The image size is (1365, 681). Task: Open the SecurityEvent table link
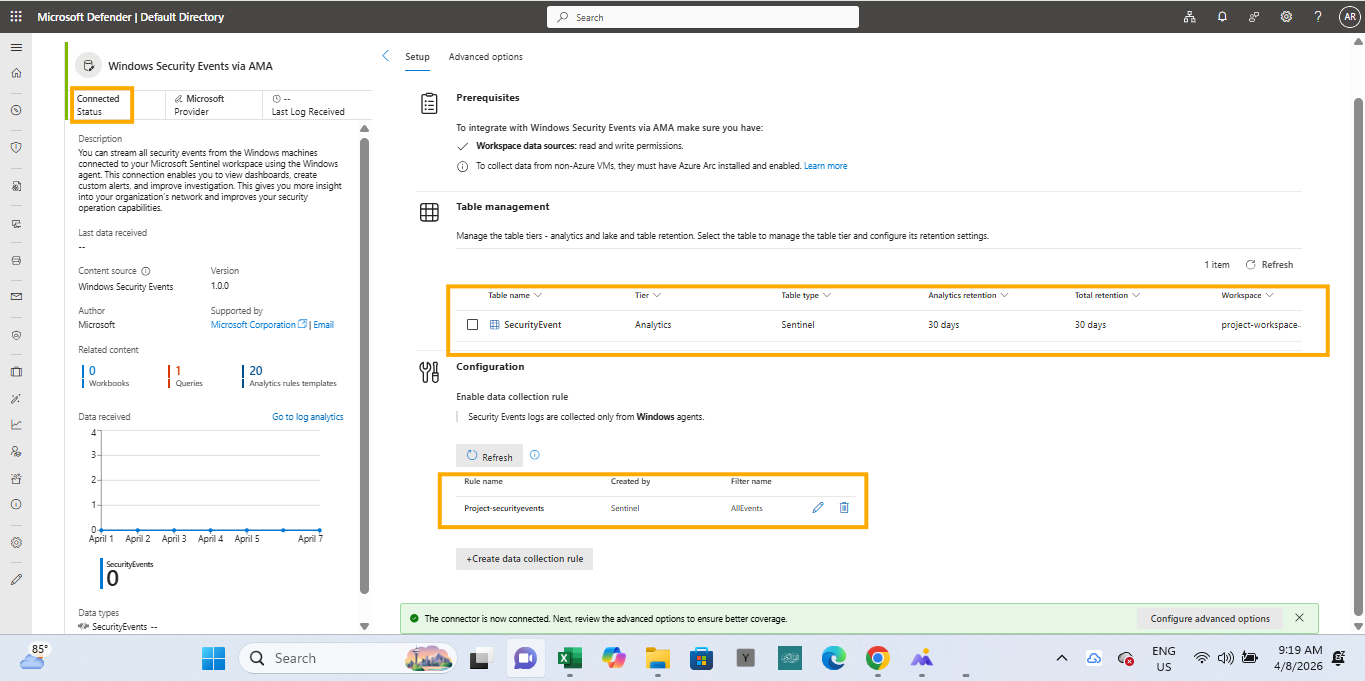(x=532, y=325)
